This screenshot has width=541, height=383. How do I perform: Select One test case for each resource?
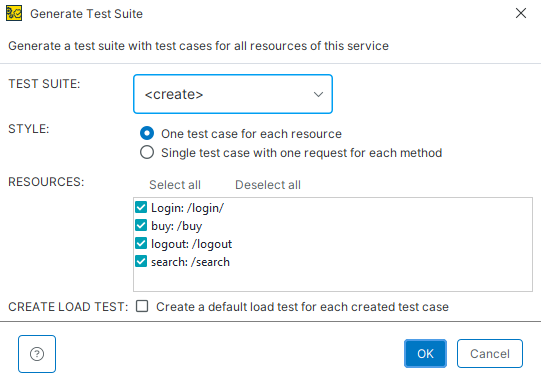click(x=147, y=133)
